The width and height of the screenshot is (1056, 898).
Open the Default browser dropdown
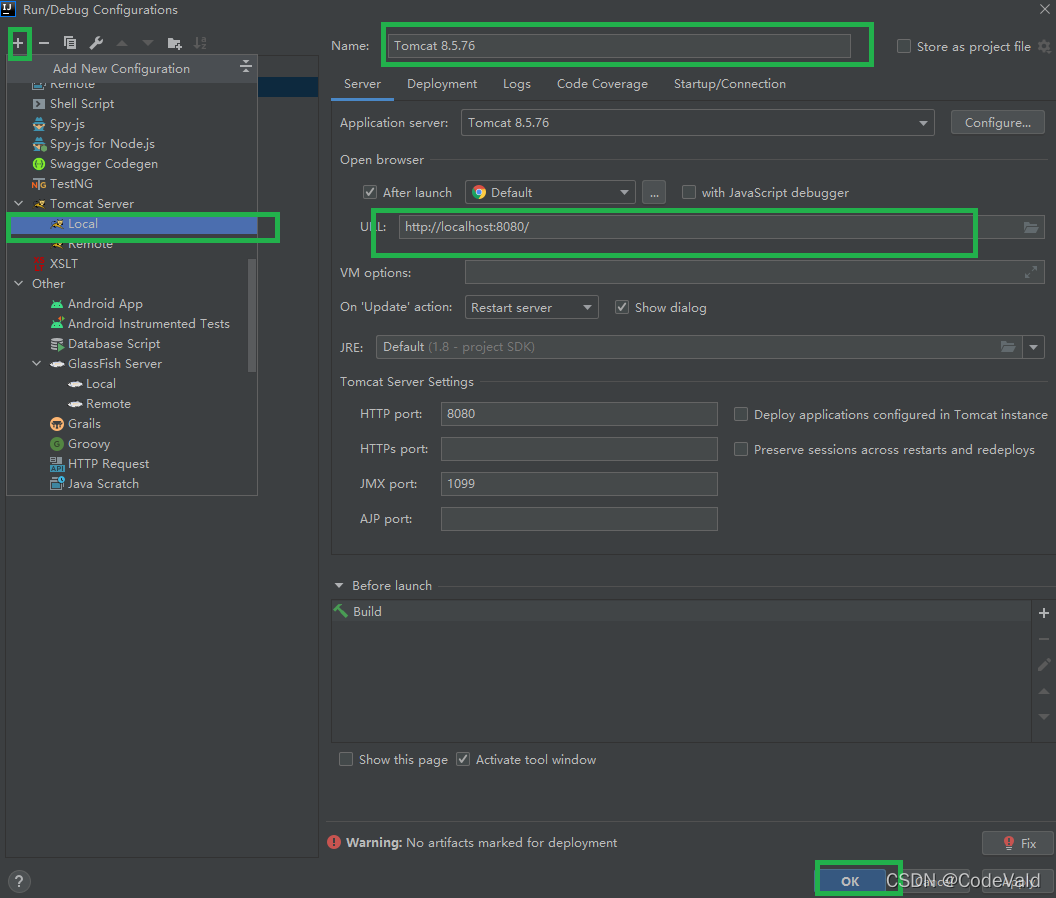click(550, 192)
